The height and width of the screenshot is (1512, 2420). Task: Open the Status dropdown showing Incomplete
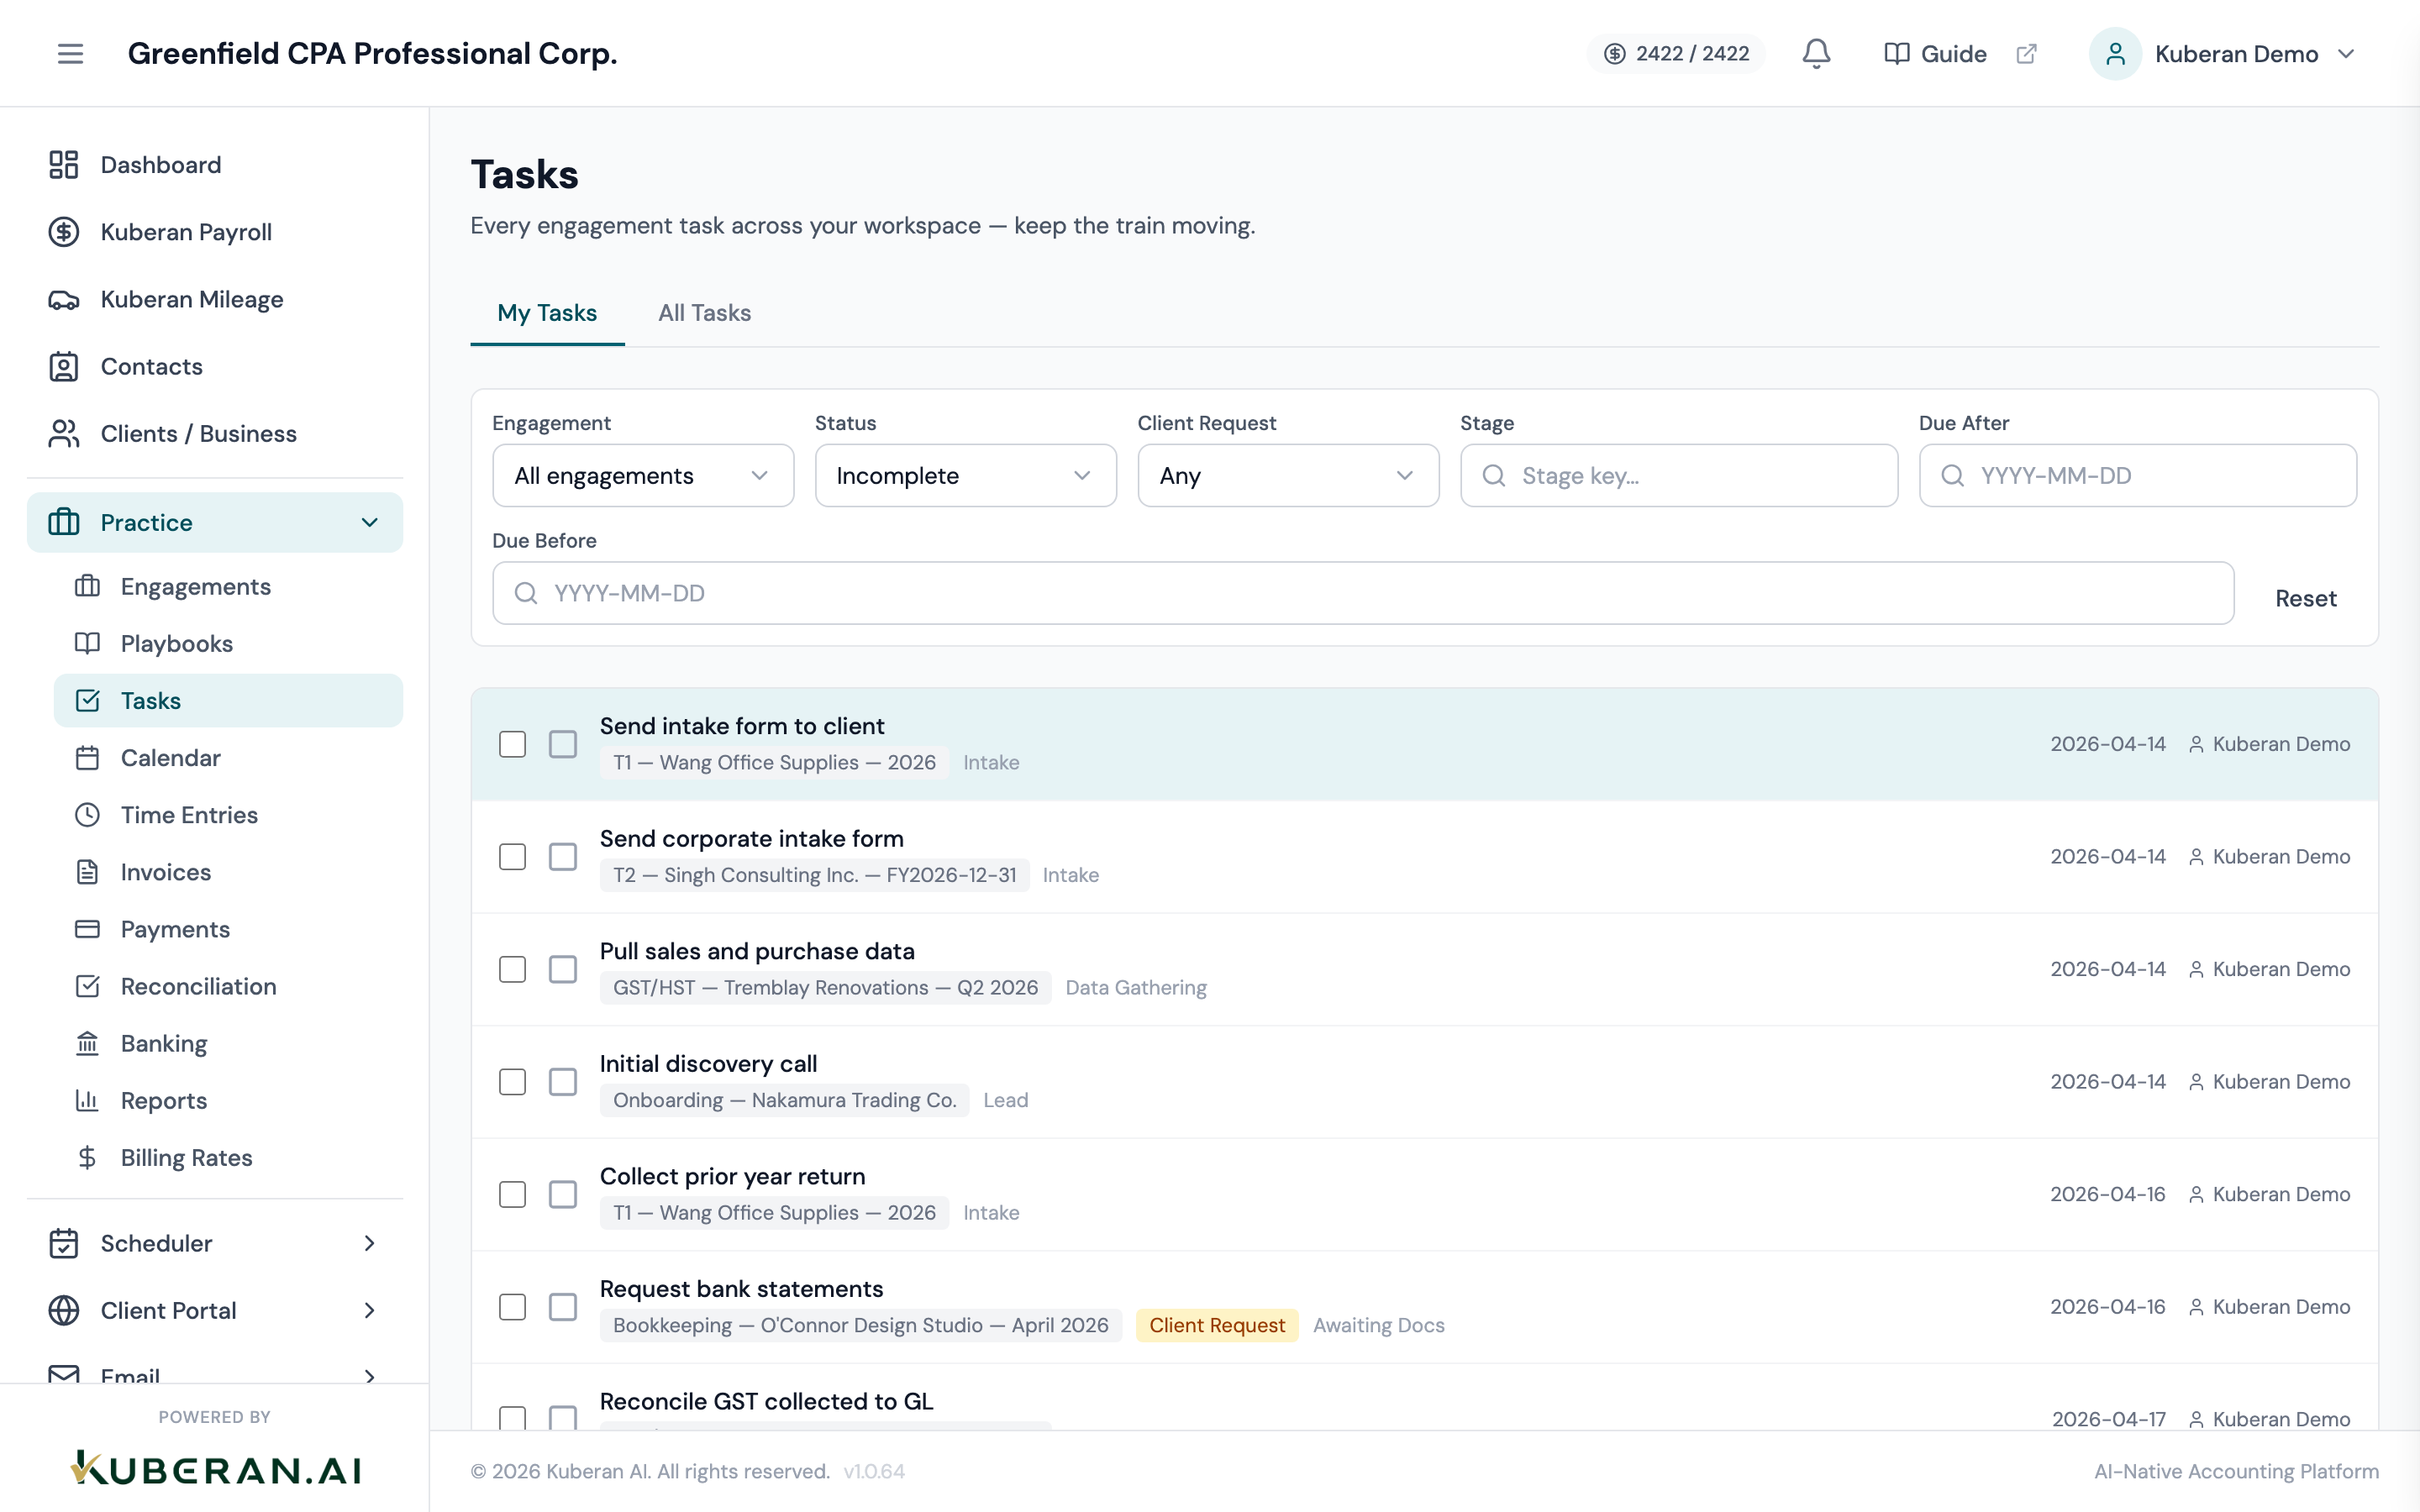[965, 475]
